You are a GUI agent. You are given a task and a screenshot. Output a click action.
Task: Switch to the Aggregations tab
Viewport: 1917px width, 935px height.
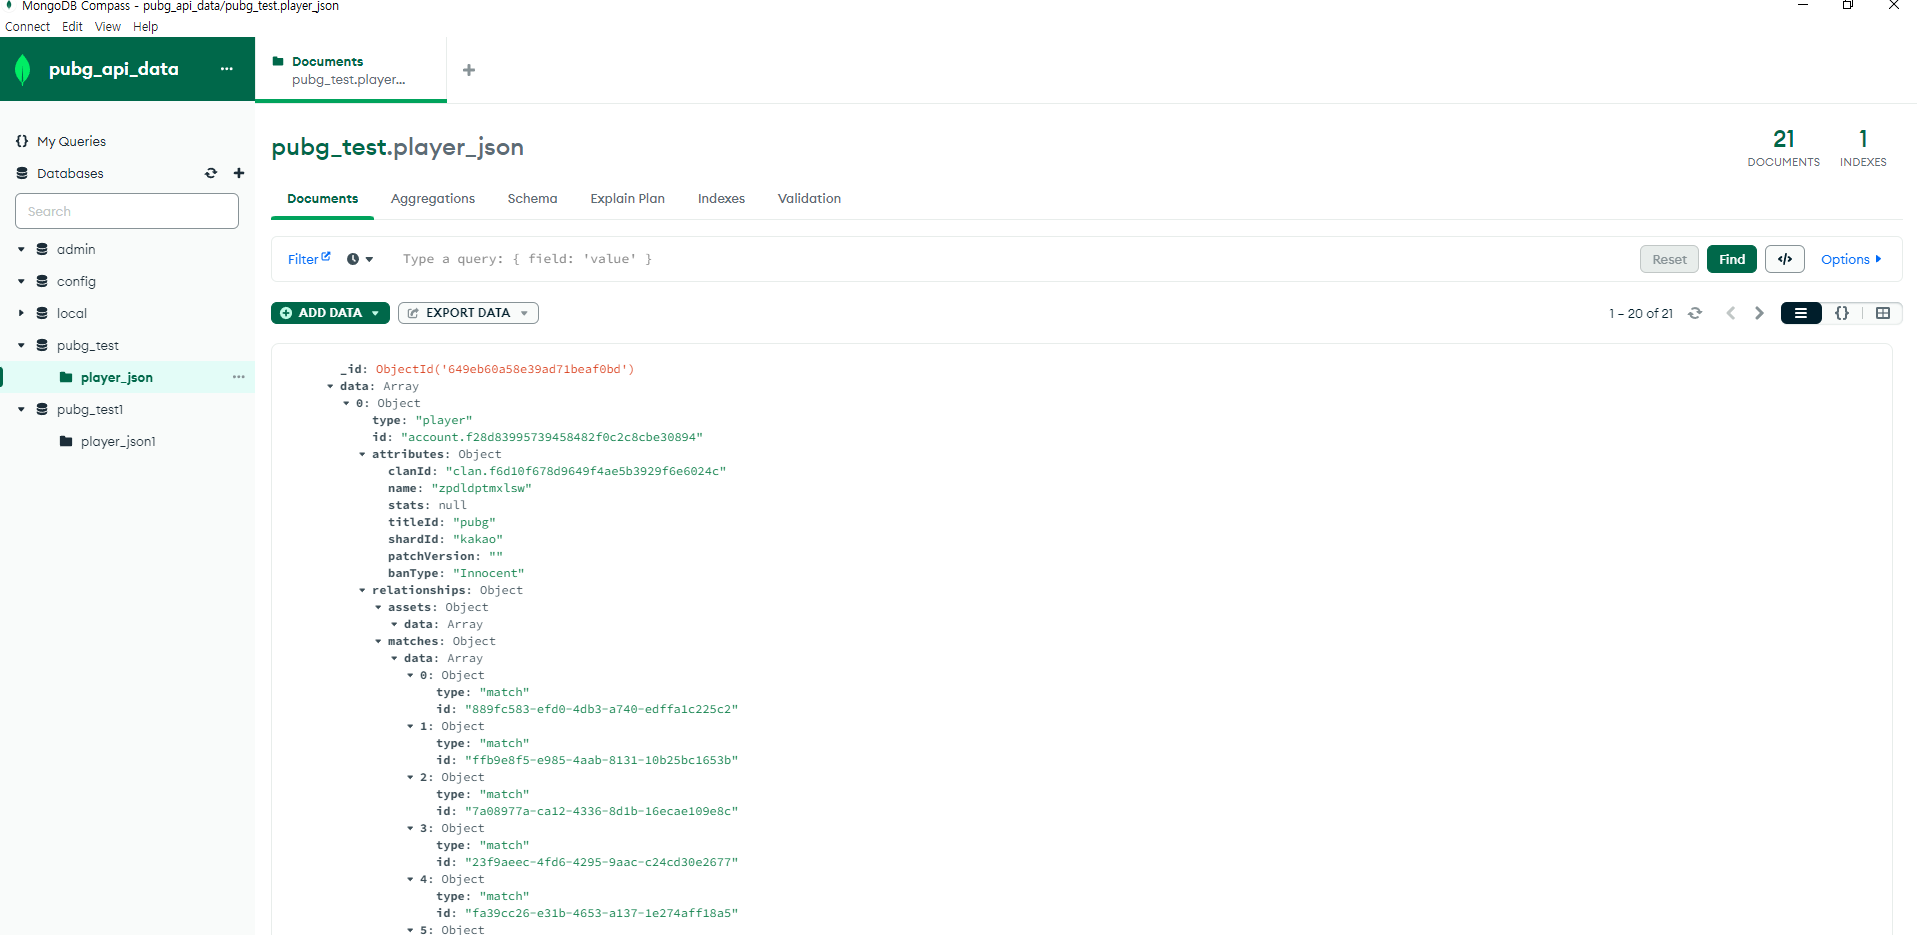pos(433,199)
